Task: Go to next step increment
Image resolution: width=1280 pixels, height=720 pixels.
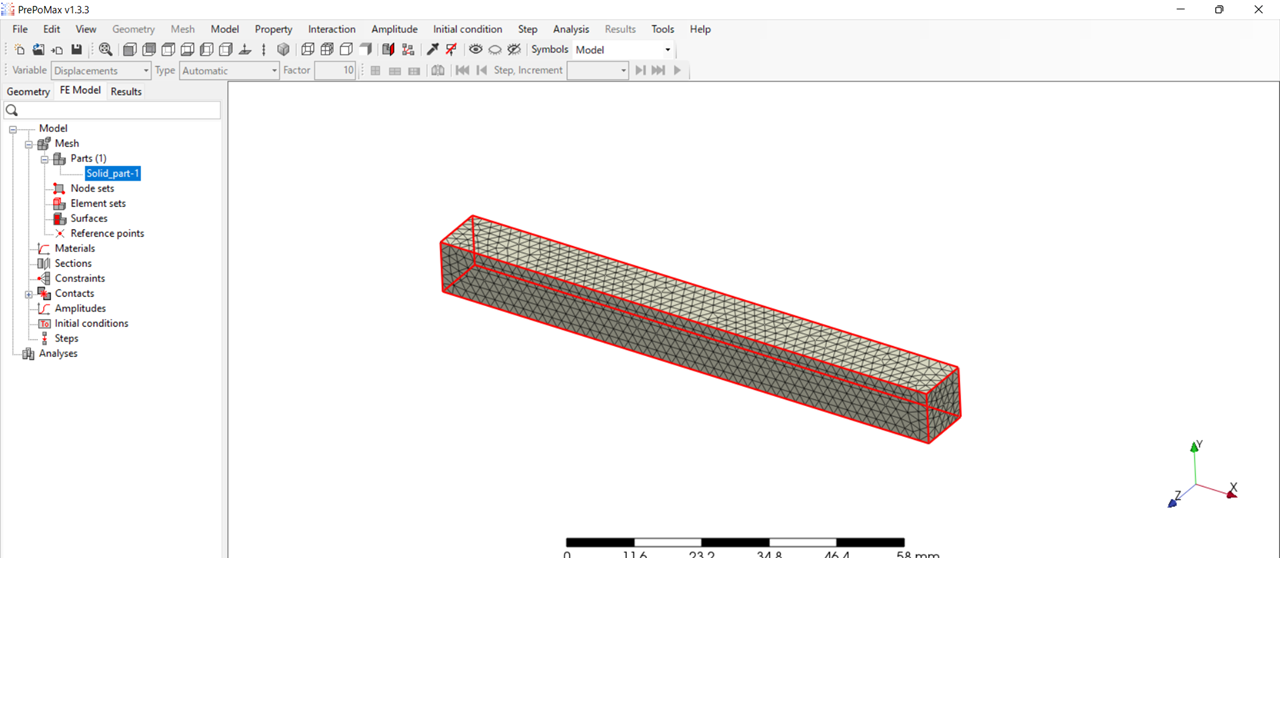Action: click(640, 70)
